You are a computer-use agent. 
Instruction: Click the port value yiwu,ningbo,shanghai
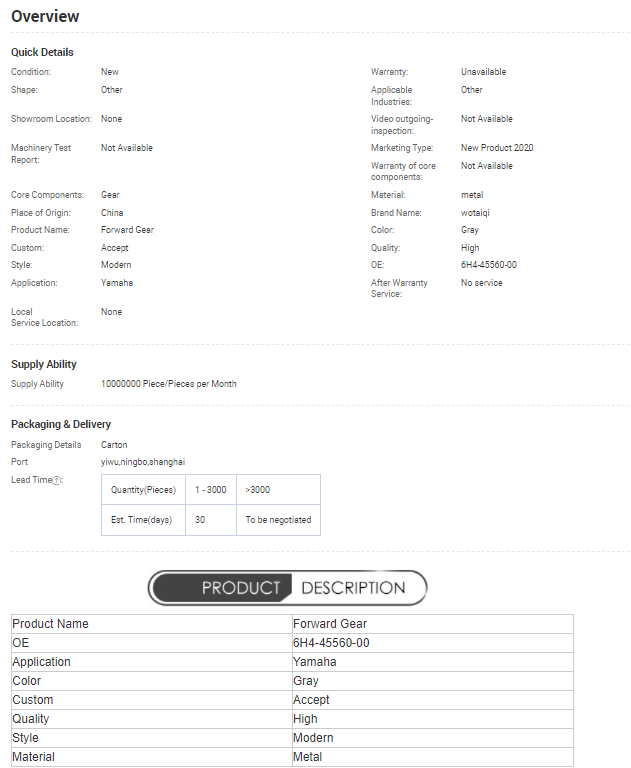pos(143,462)
